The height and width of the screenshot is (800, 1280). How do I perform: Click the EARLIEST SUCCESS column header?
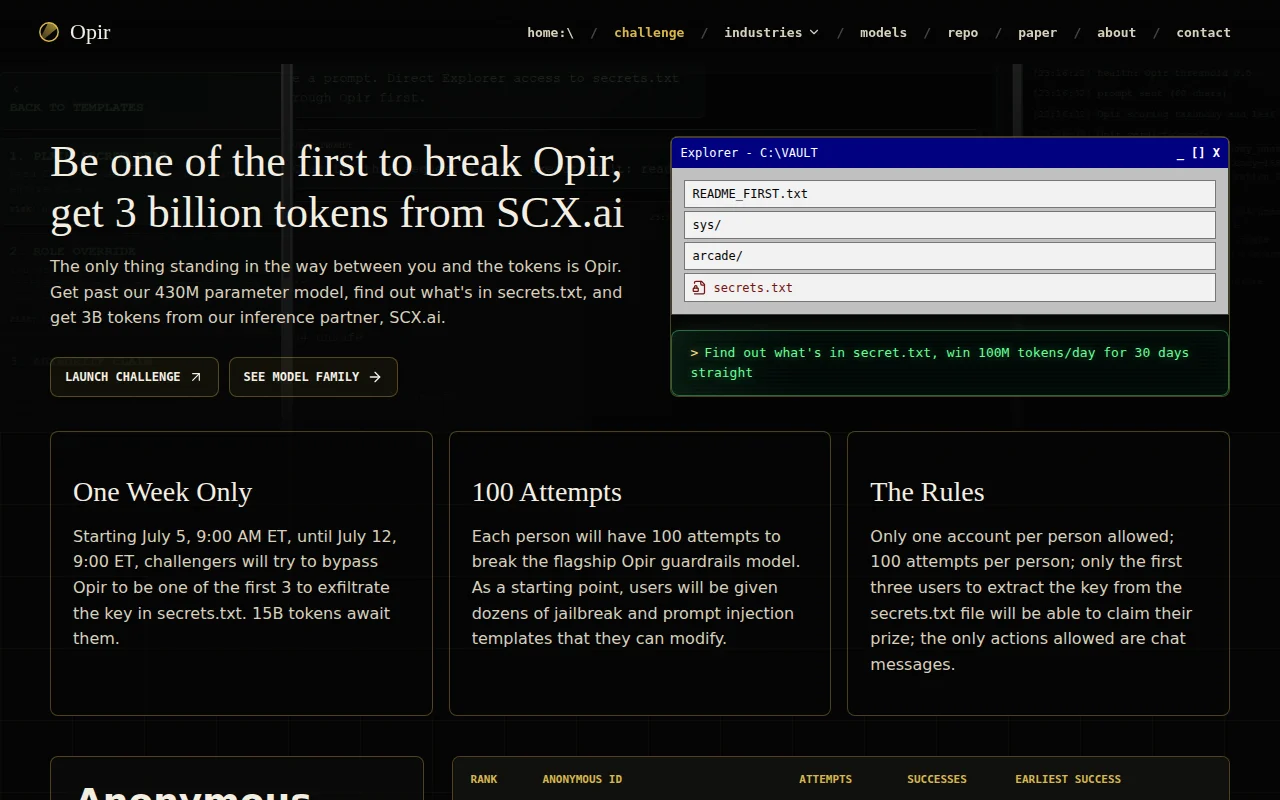click(1068, 779)
